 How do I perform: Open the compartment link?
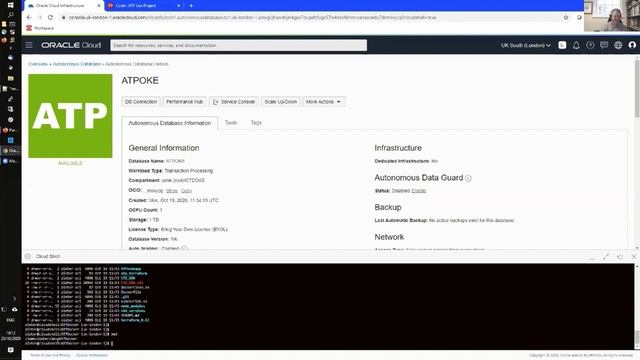click(183, 180)
